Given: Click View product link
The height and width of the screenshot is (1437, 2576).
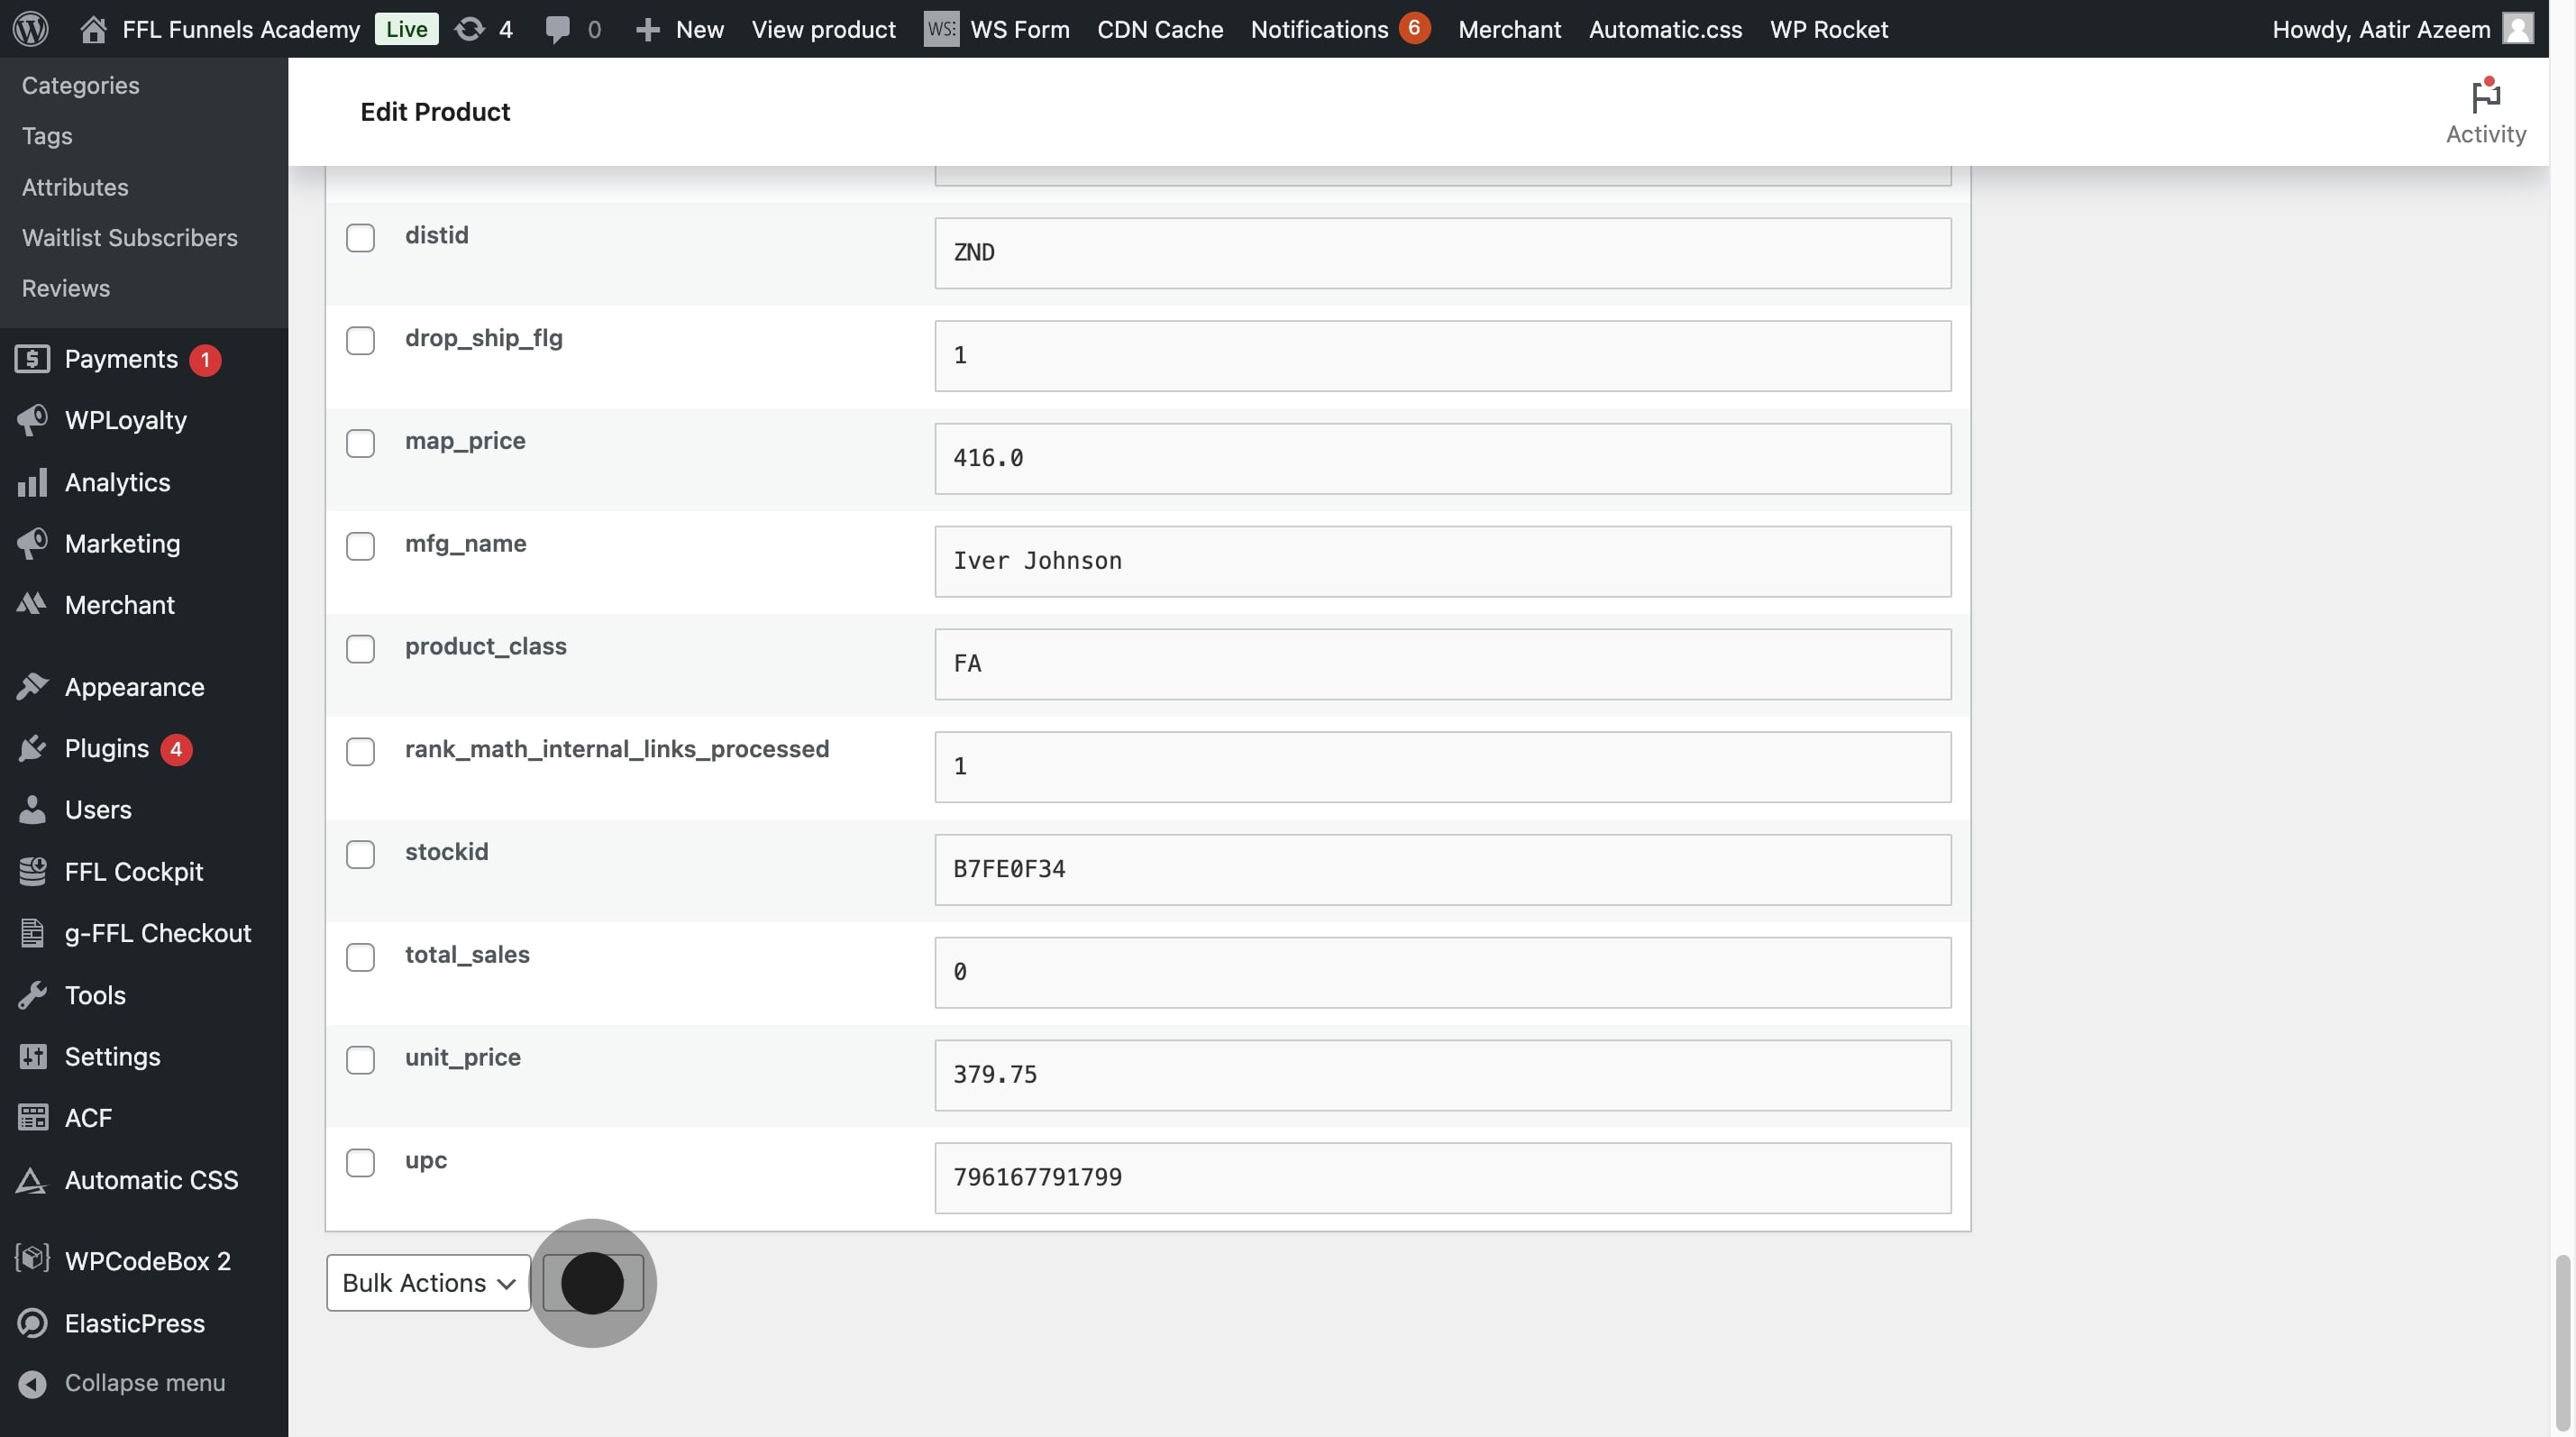Looking at the screenshot, I should click(823, 29).
